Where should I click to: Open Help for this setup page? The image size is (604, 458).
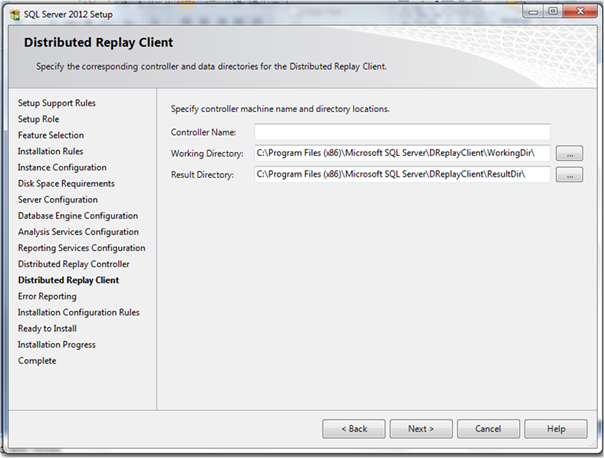tap(556, 429)
